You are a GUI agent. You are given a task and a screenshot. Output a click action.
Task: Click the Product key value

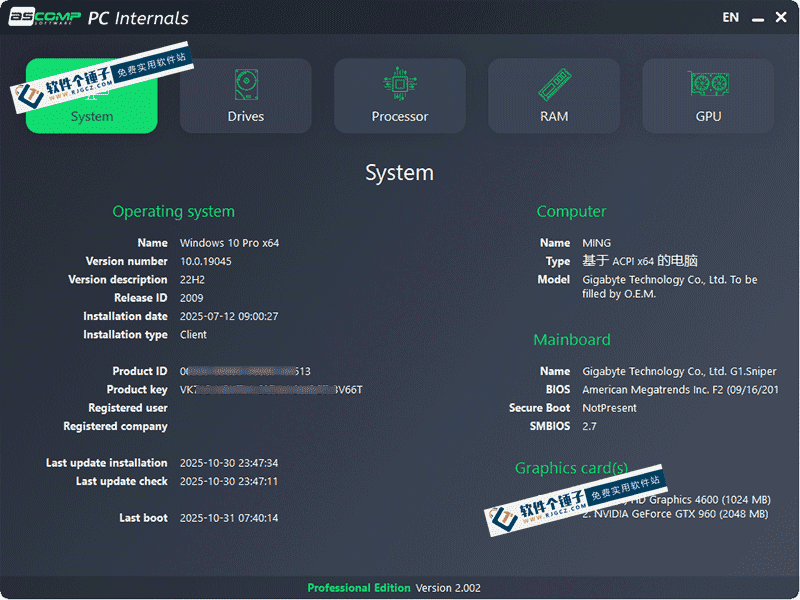point(270,390)
